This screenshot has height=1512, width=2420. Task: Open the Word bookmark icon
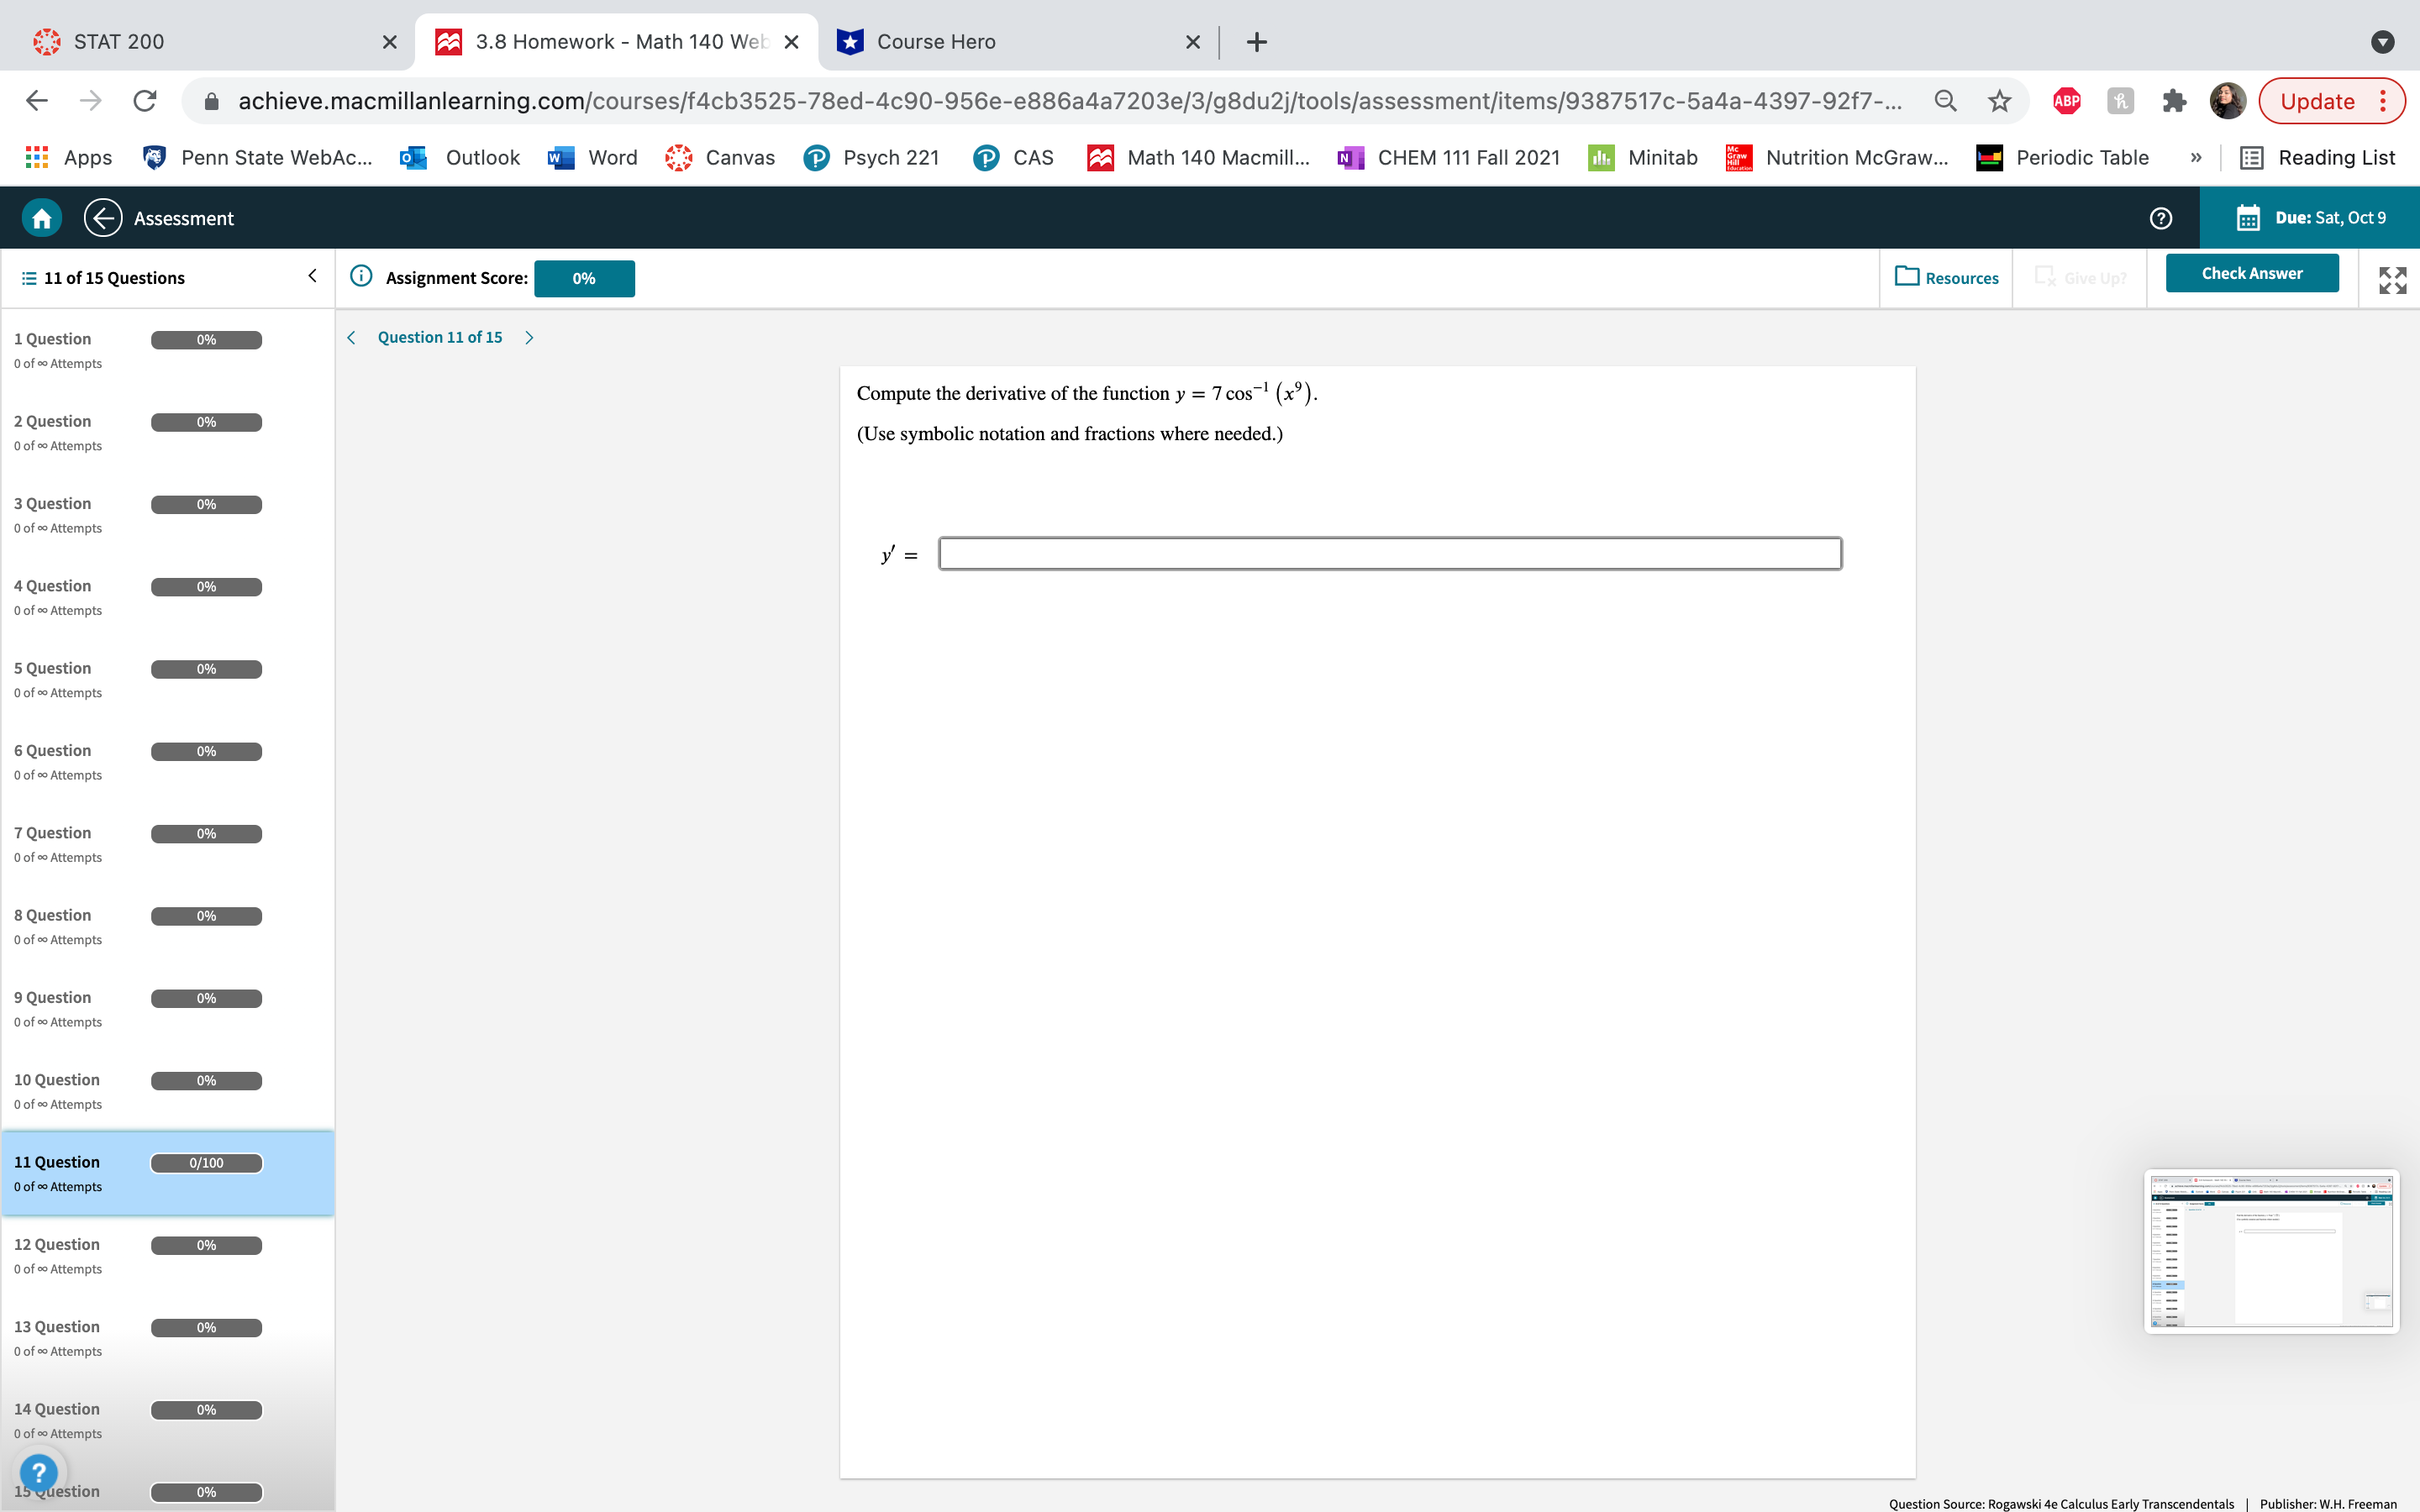click(562, 157)
